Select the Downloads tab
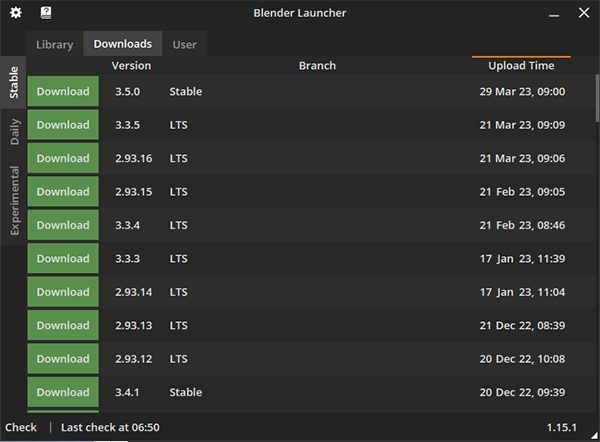This screenshot has width=600, height=442. click(123, 44)
